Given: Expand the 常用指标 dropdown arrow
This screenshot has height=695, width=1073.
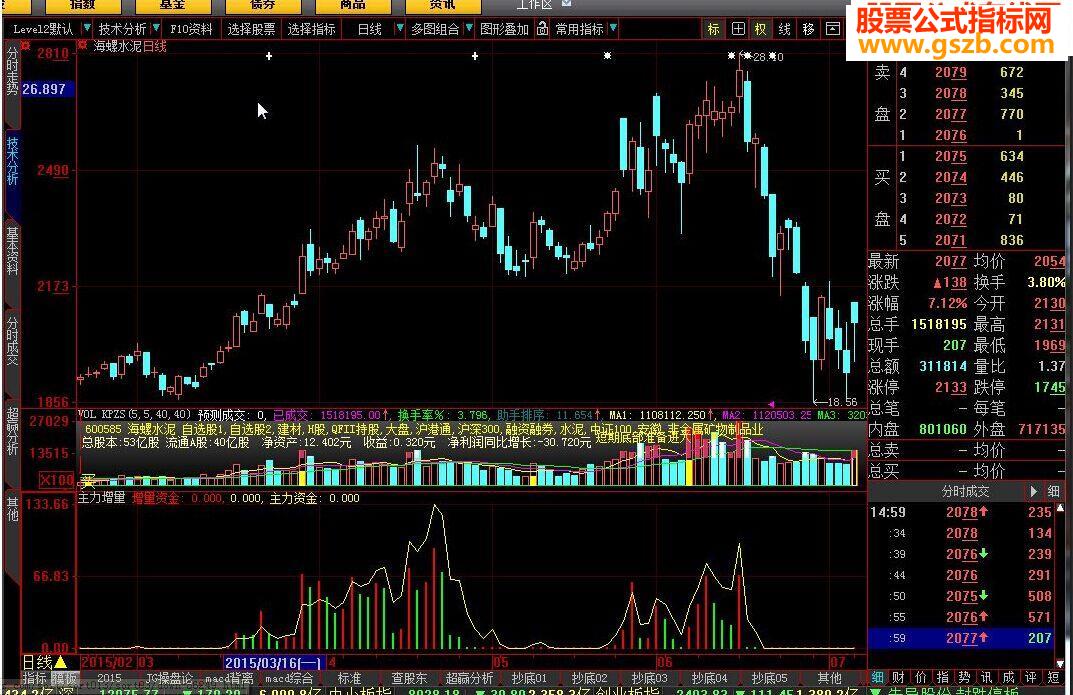Looking at the screenshot, I should coord(613,28).
